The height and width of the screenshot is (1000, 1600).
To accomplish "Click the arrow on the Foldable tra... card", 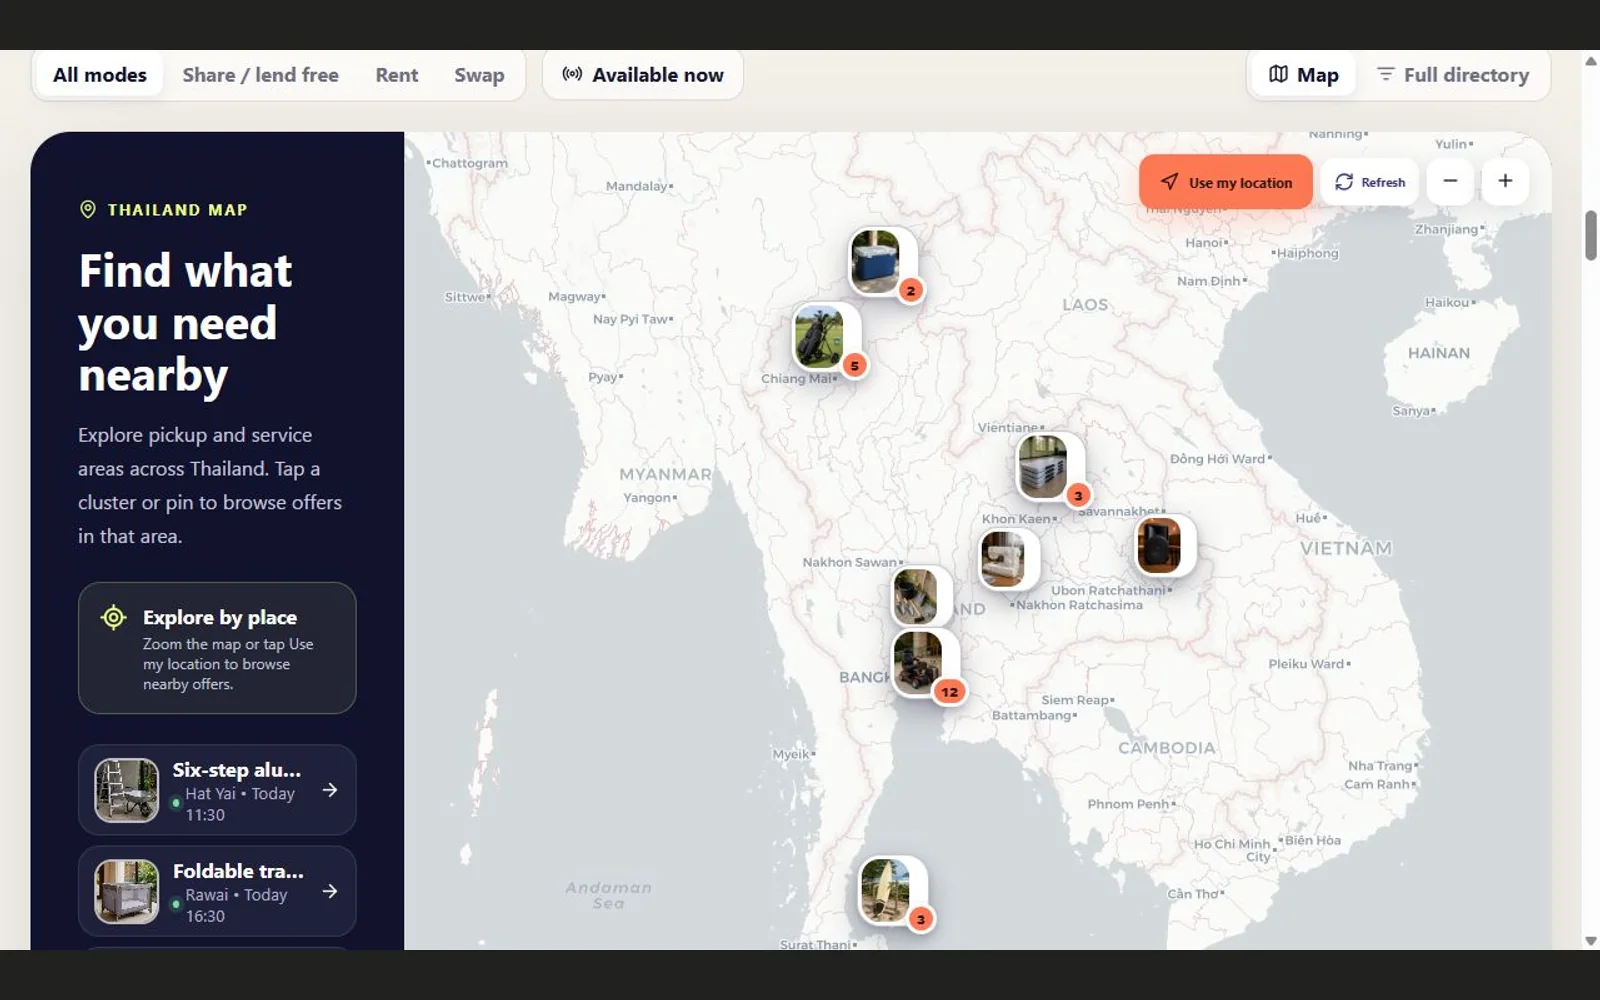I will [330, 891].
